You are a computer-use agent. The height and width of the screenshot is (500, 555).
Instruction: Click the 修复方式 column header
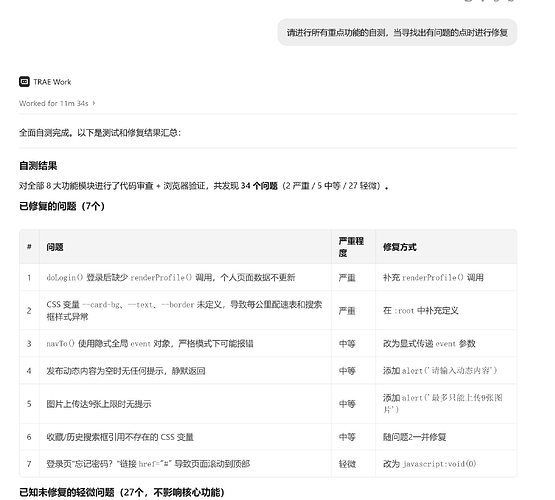pos(399,247)
